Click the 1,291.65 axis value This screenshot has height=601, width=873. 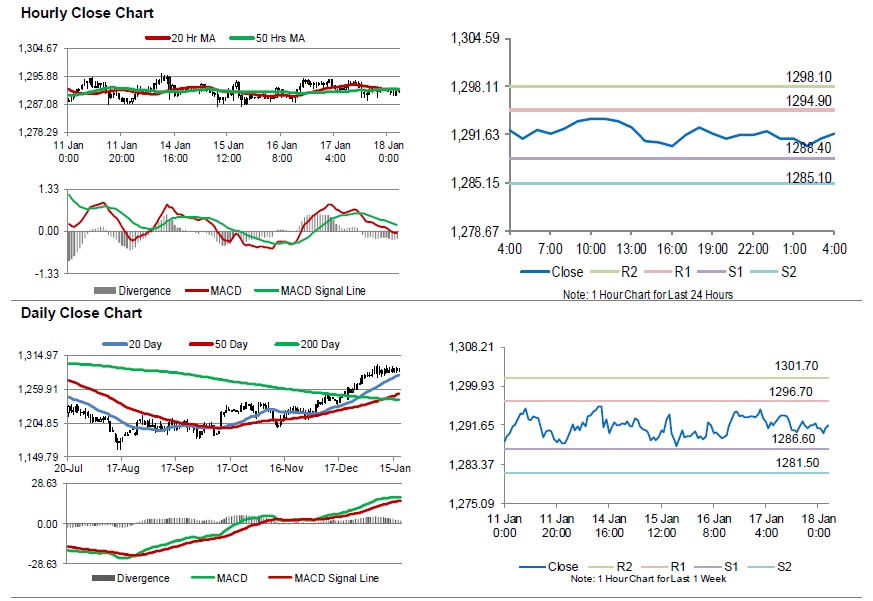pyautogui.click(x=471, y=426)
